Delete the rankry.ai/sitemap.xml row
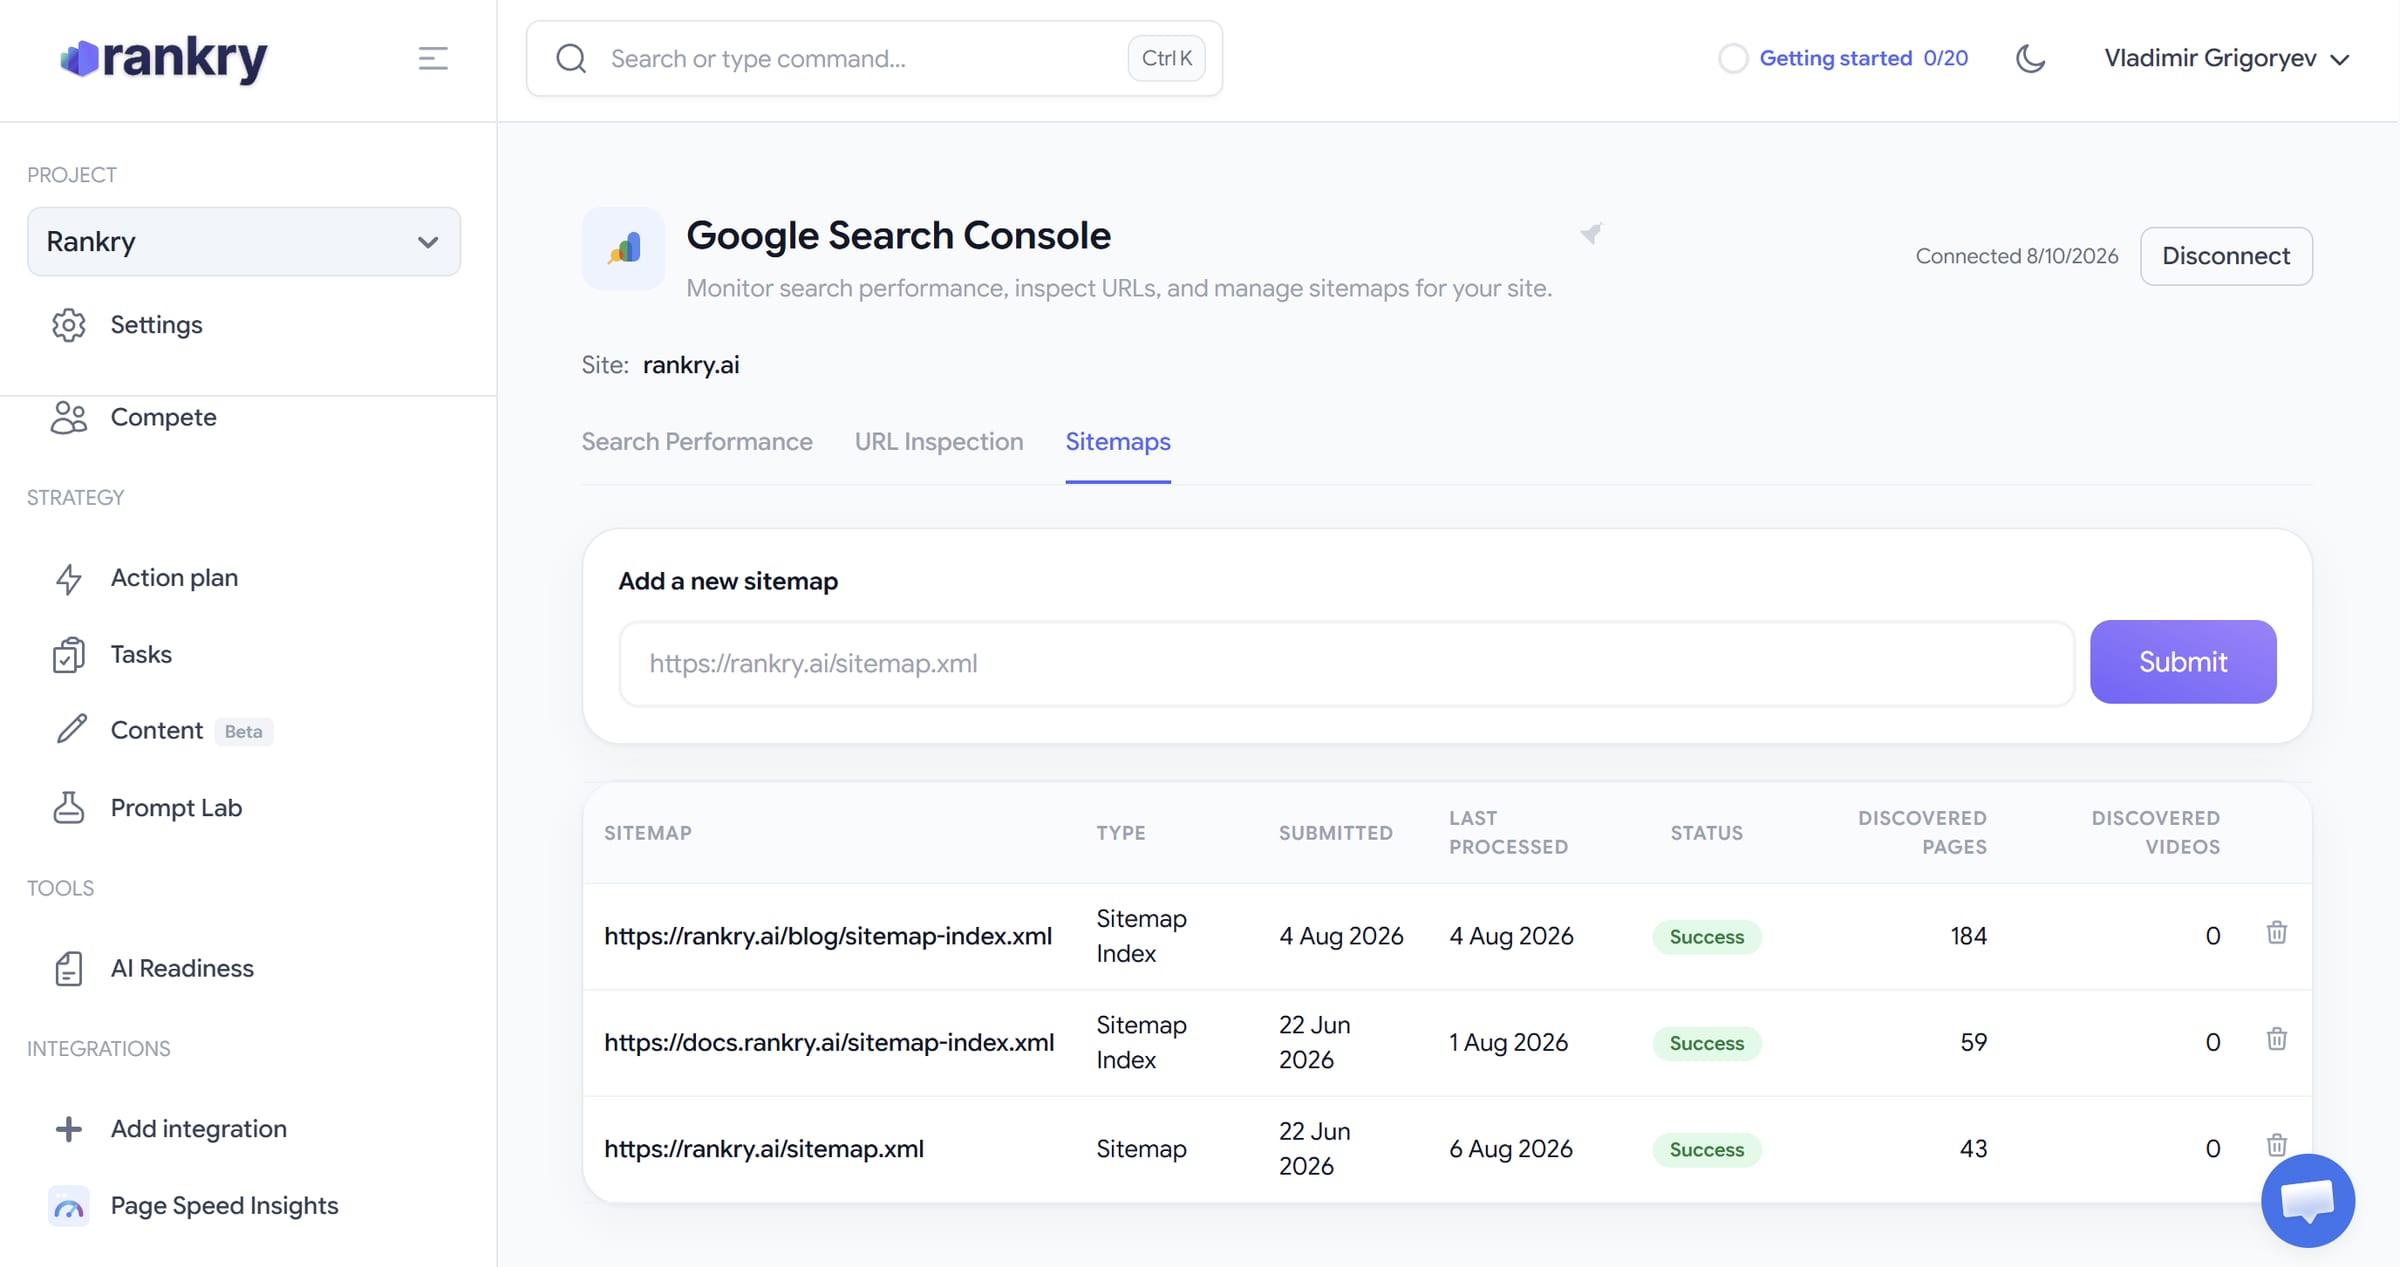 (x=2277, y=1145)
